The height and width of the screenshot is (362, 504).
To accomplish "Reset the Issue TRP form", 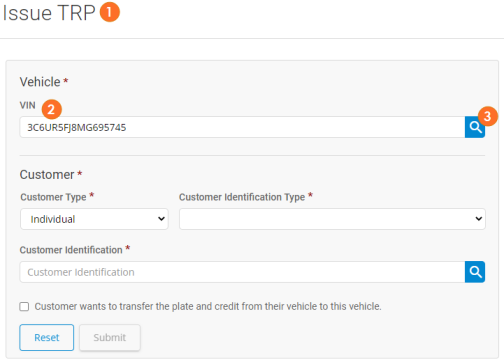I will pos(47,337).
